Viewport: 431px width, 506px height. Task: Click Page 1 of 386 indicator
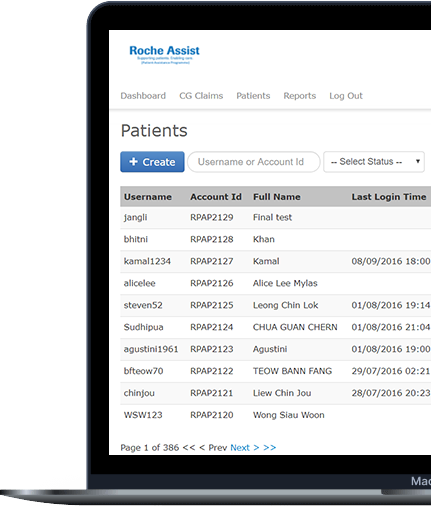click(150, 448)
